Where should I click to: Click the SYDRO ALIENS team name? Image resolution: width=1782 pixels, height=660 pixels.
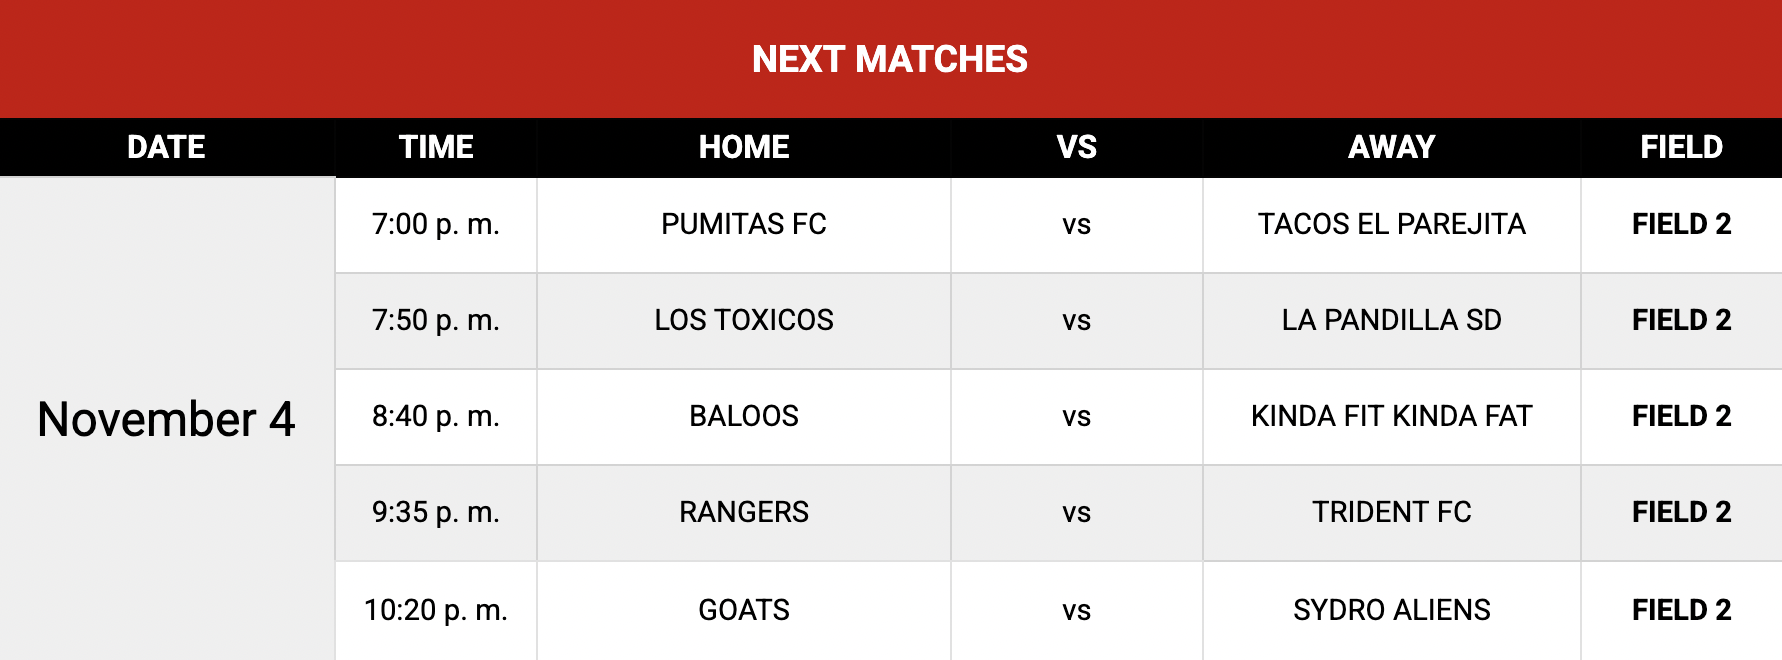1391,610
